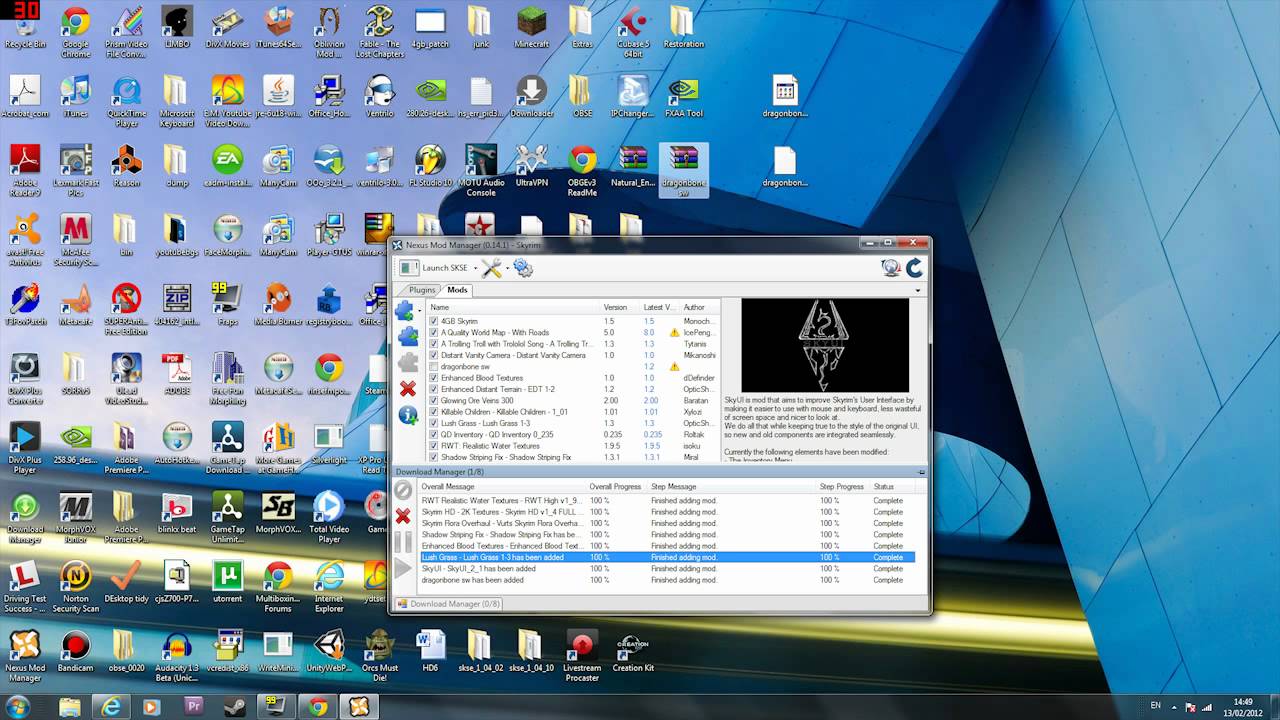The height and width of the screenshot is (720, 1280).
Task: Select the Mods tab
Action: click(457, 290)
